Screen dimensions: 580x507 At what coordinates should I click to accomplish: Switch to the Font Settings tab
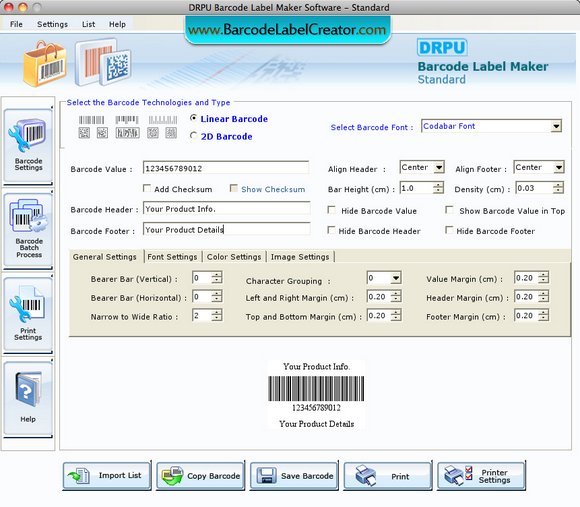172,257
